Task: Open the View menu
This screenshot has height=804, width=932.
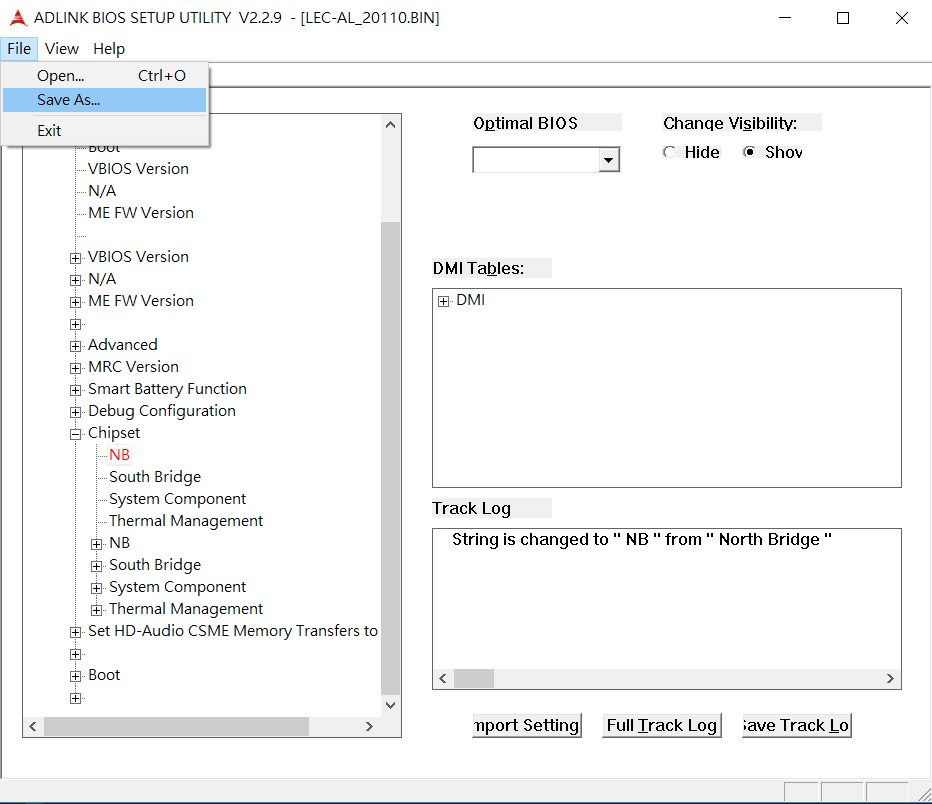Action: (62, 49)
